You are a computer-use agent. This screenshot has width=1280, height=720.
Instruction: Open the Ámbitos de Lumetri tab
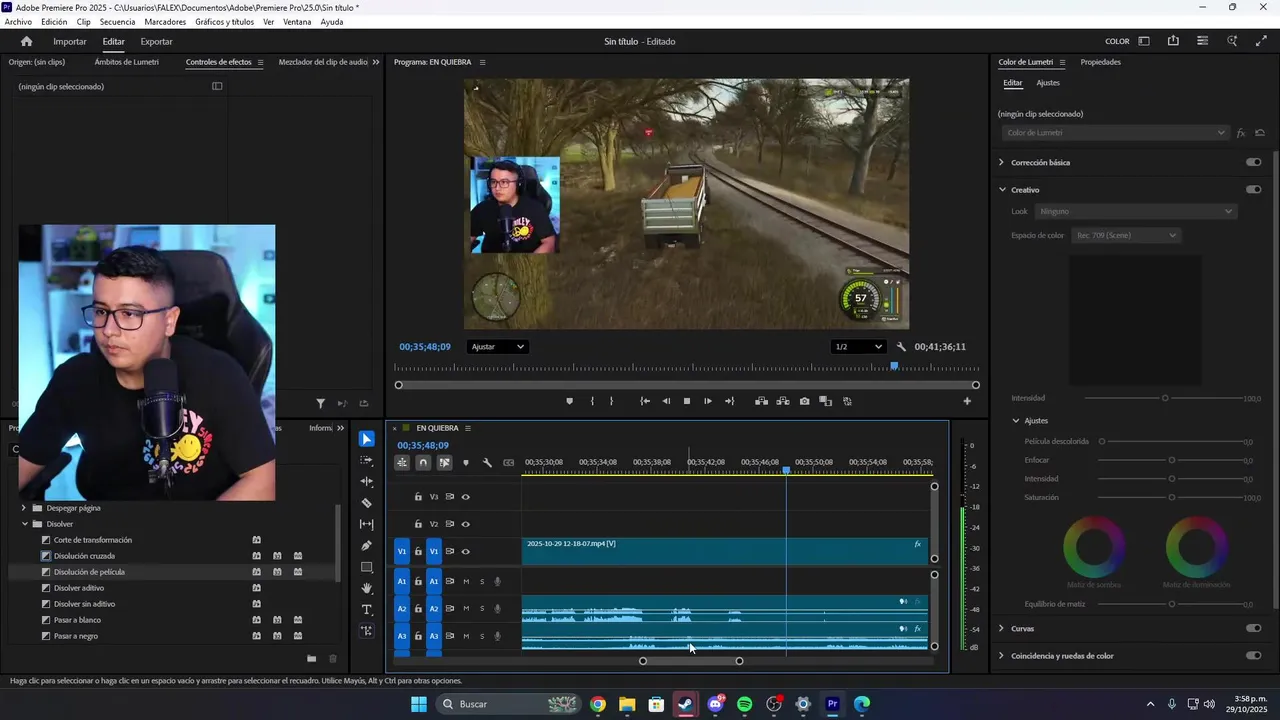point(126,62)
